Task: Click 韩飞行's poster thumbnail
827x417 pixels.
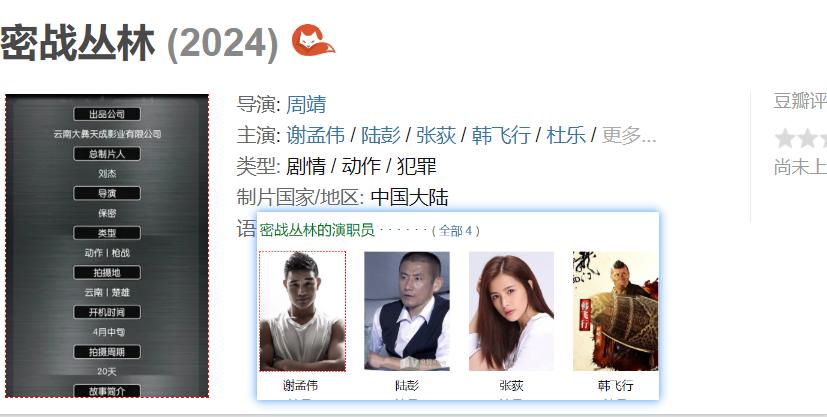Action: tap(616, 311)
